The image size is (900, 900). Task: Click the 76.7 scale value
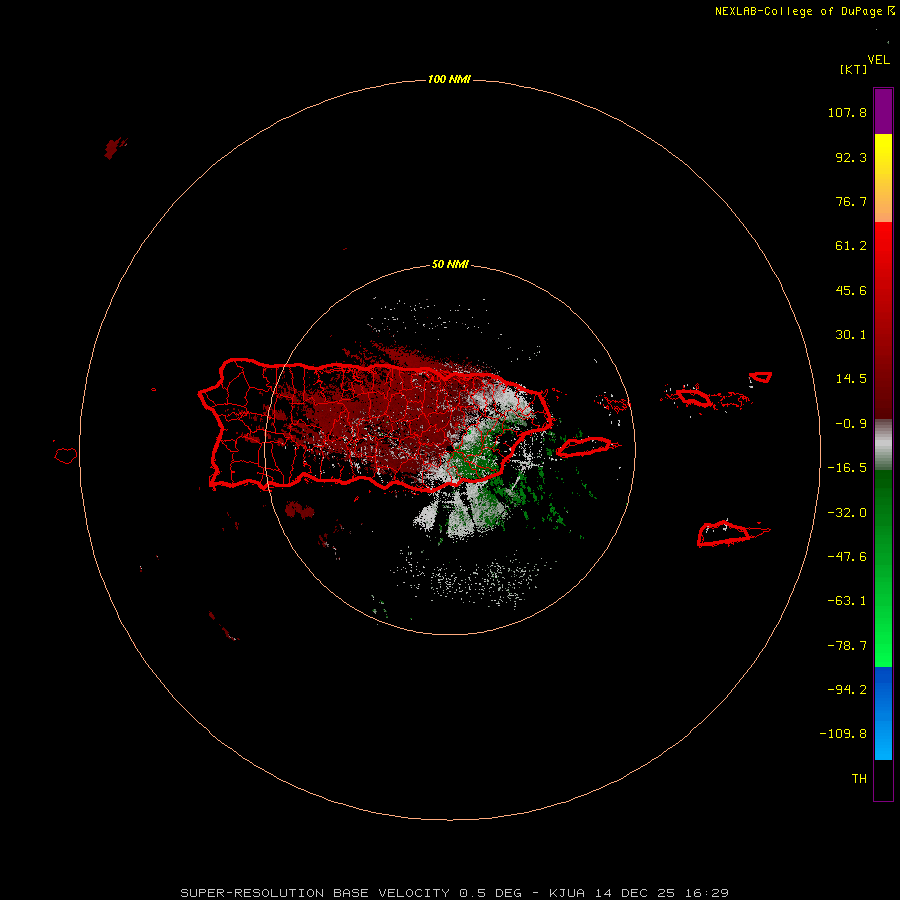coord(851,201)
